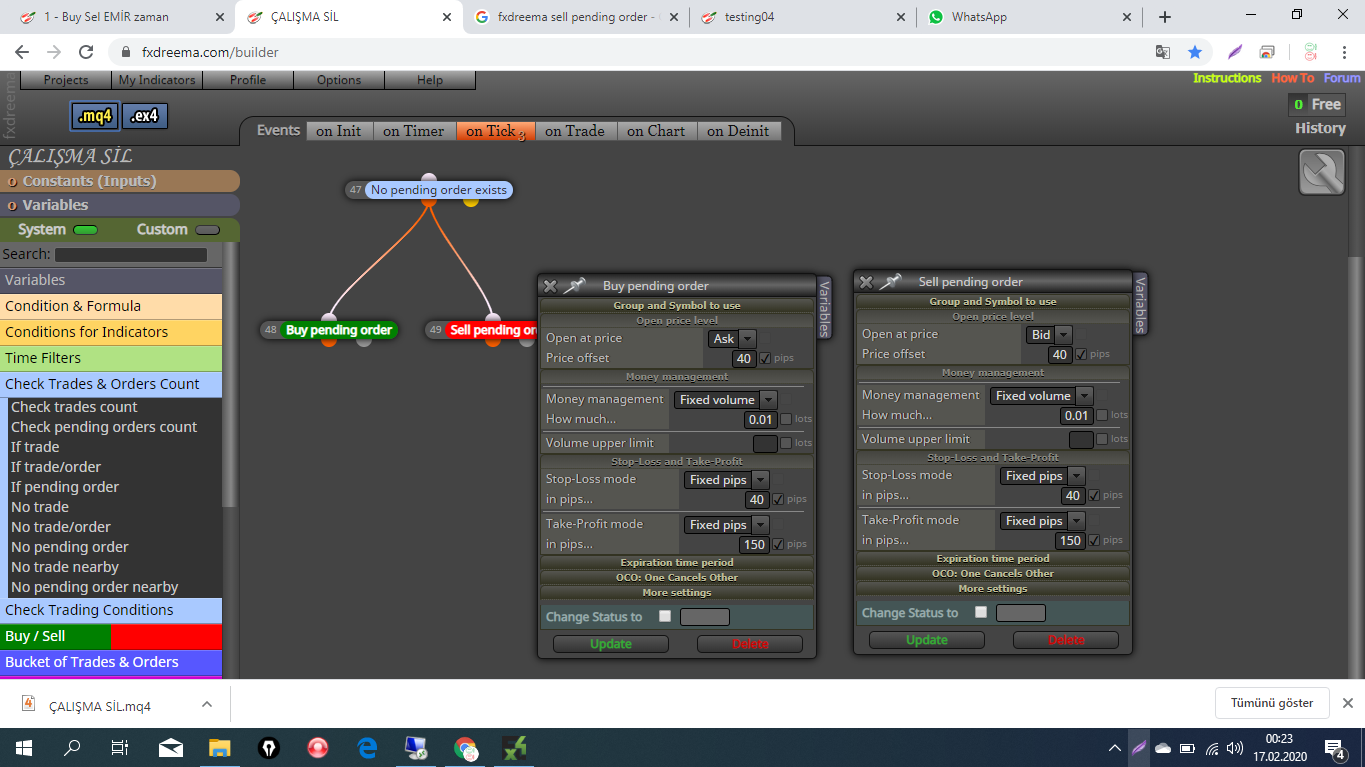This screenshot has height=767, width=1365.
Task: Expand OCO: One Cancels Other in Sell panel
Action: coord(993,573)
